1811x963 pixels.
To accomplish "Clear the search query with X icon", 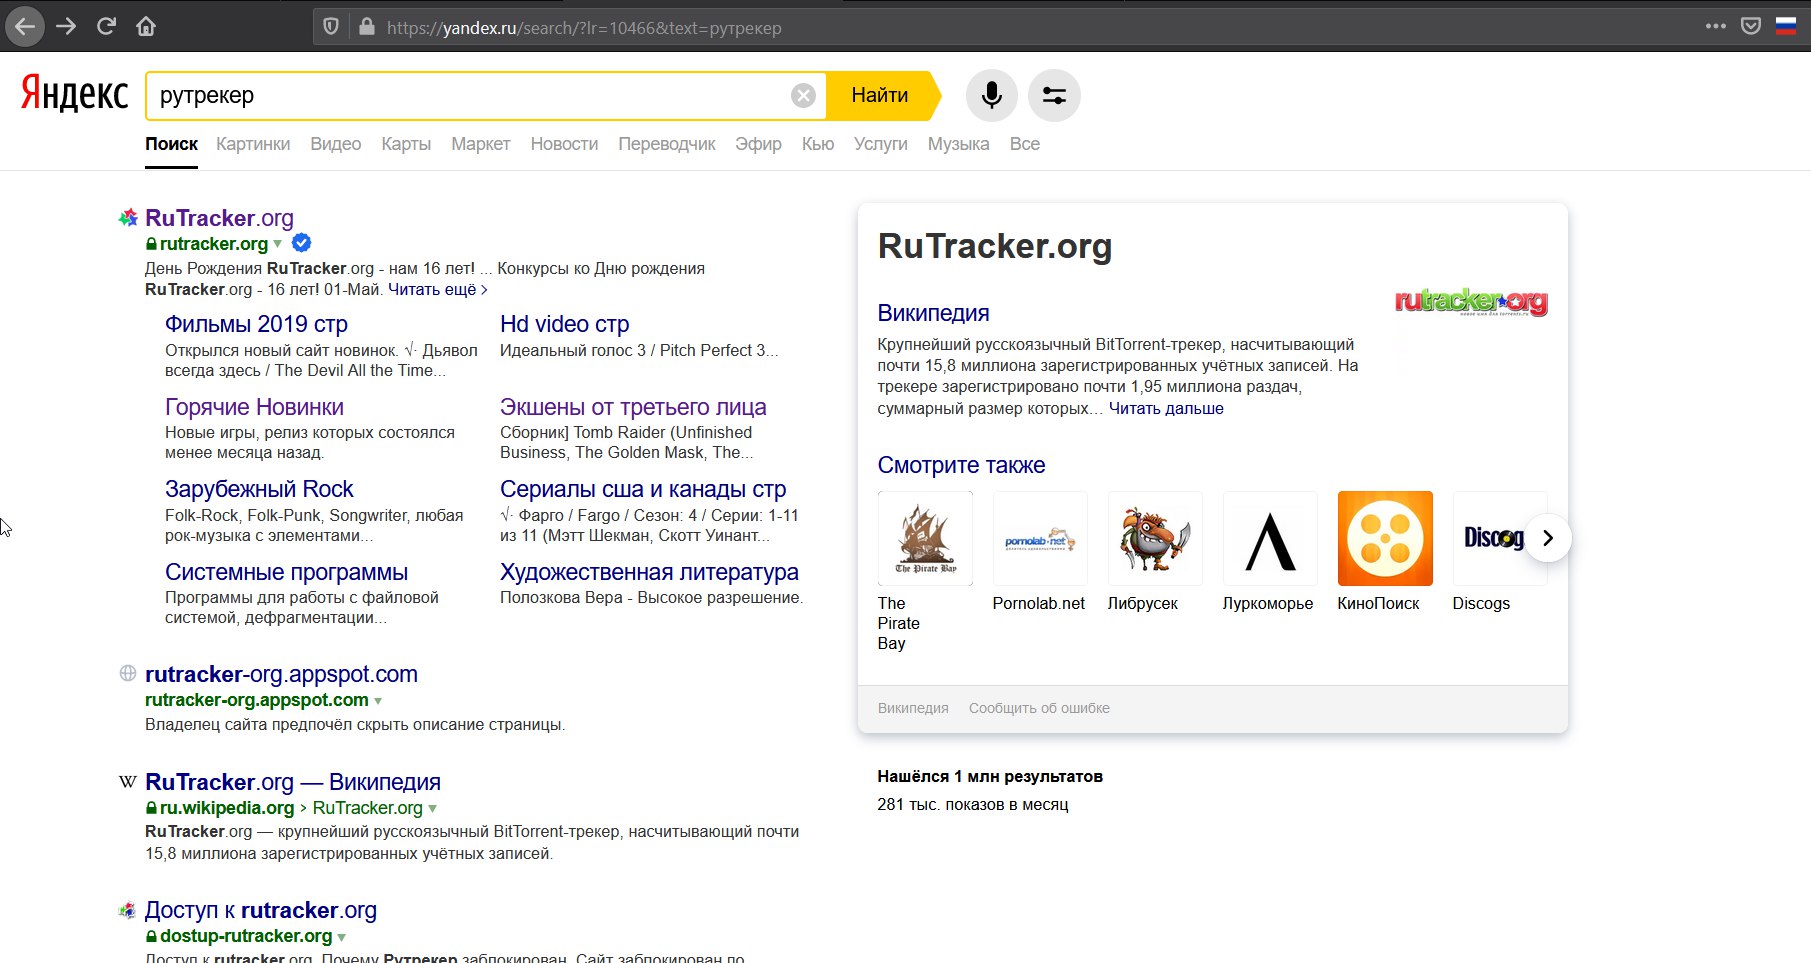I will 803,96.
